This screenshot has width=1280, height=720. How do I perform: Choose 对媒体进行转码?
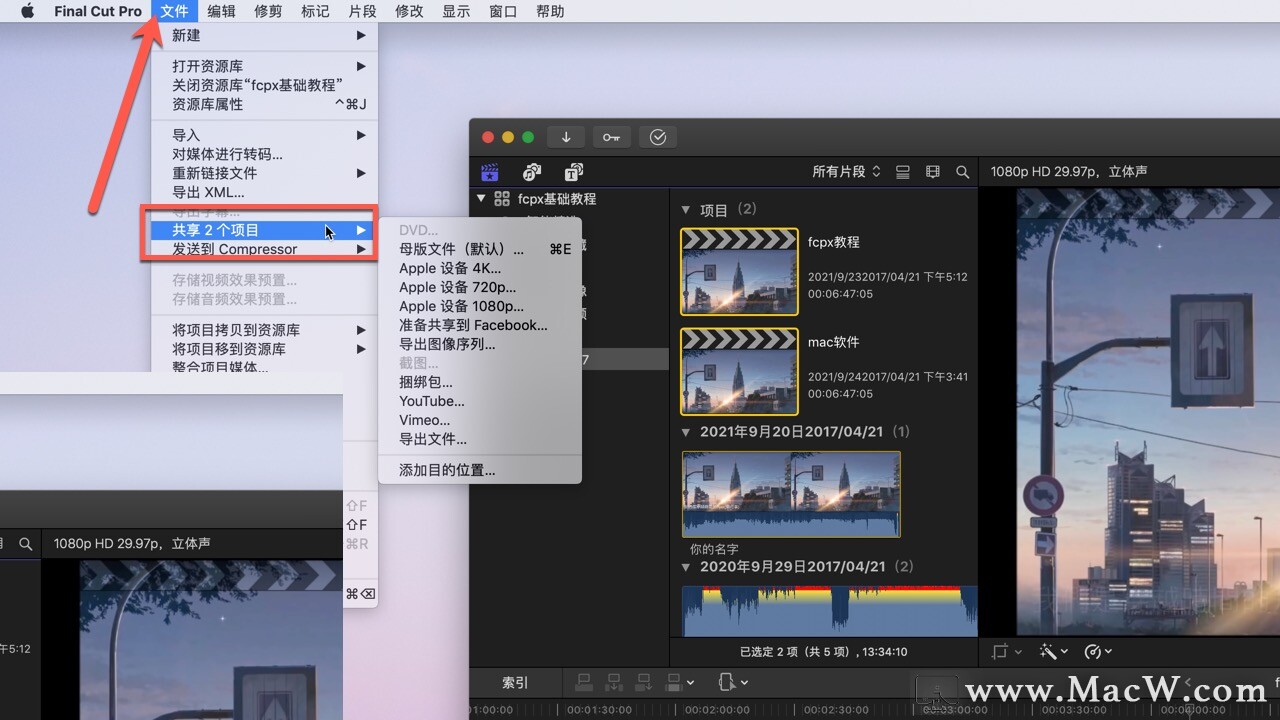265,154
